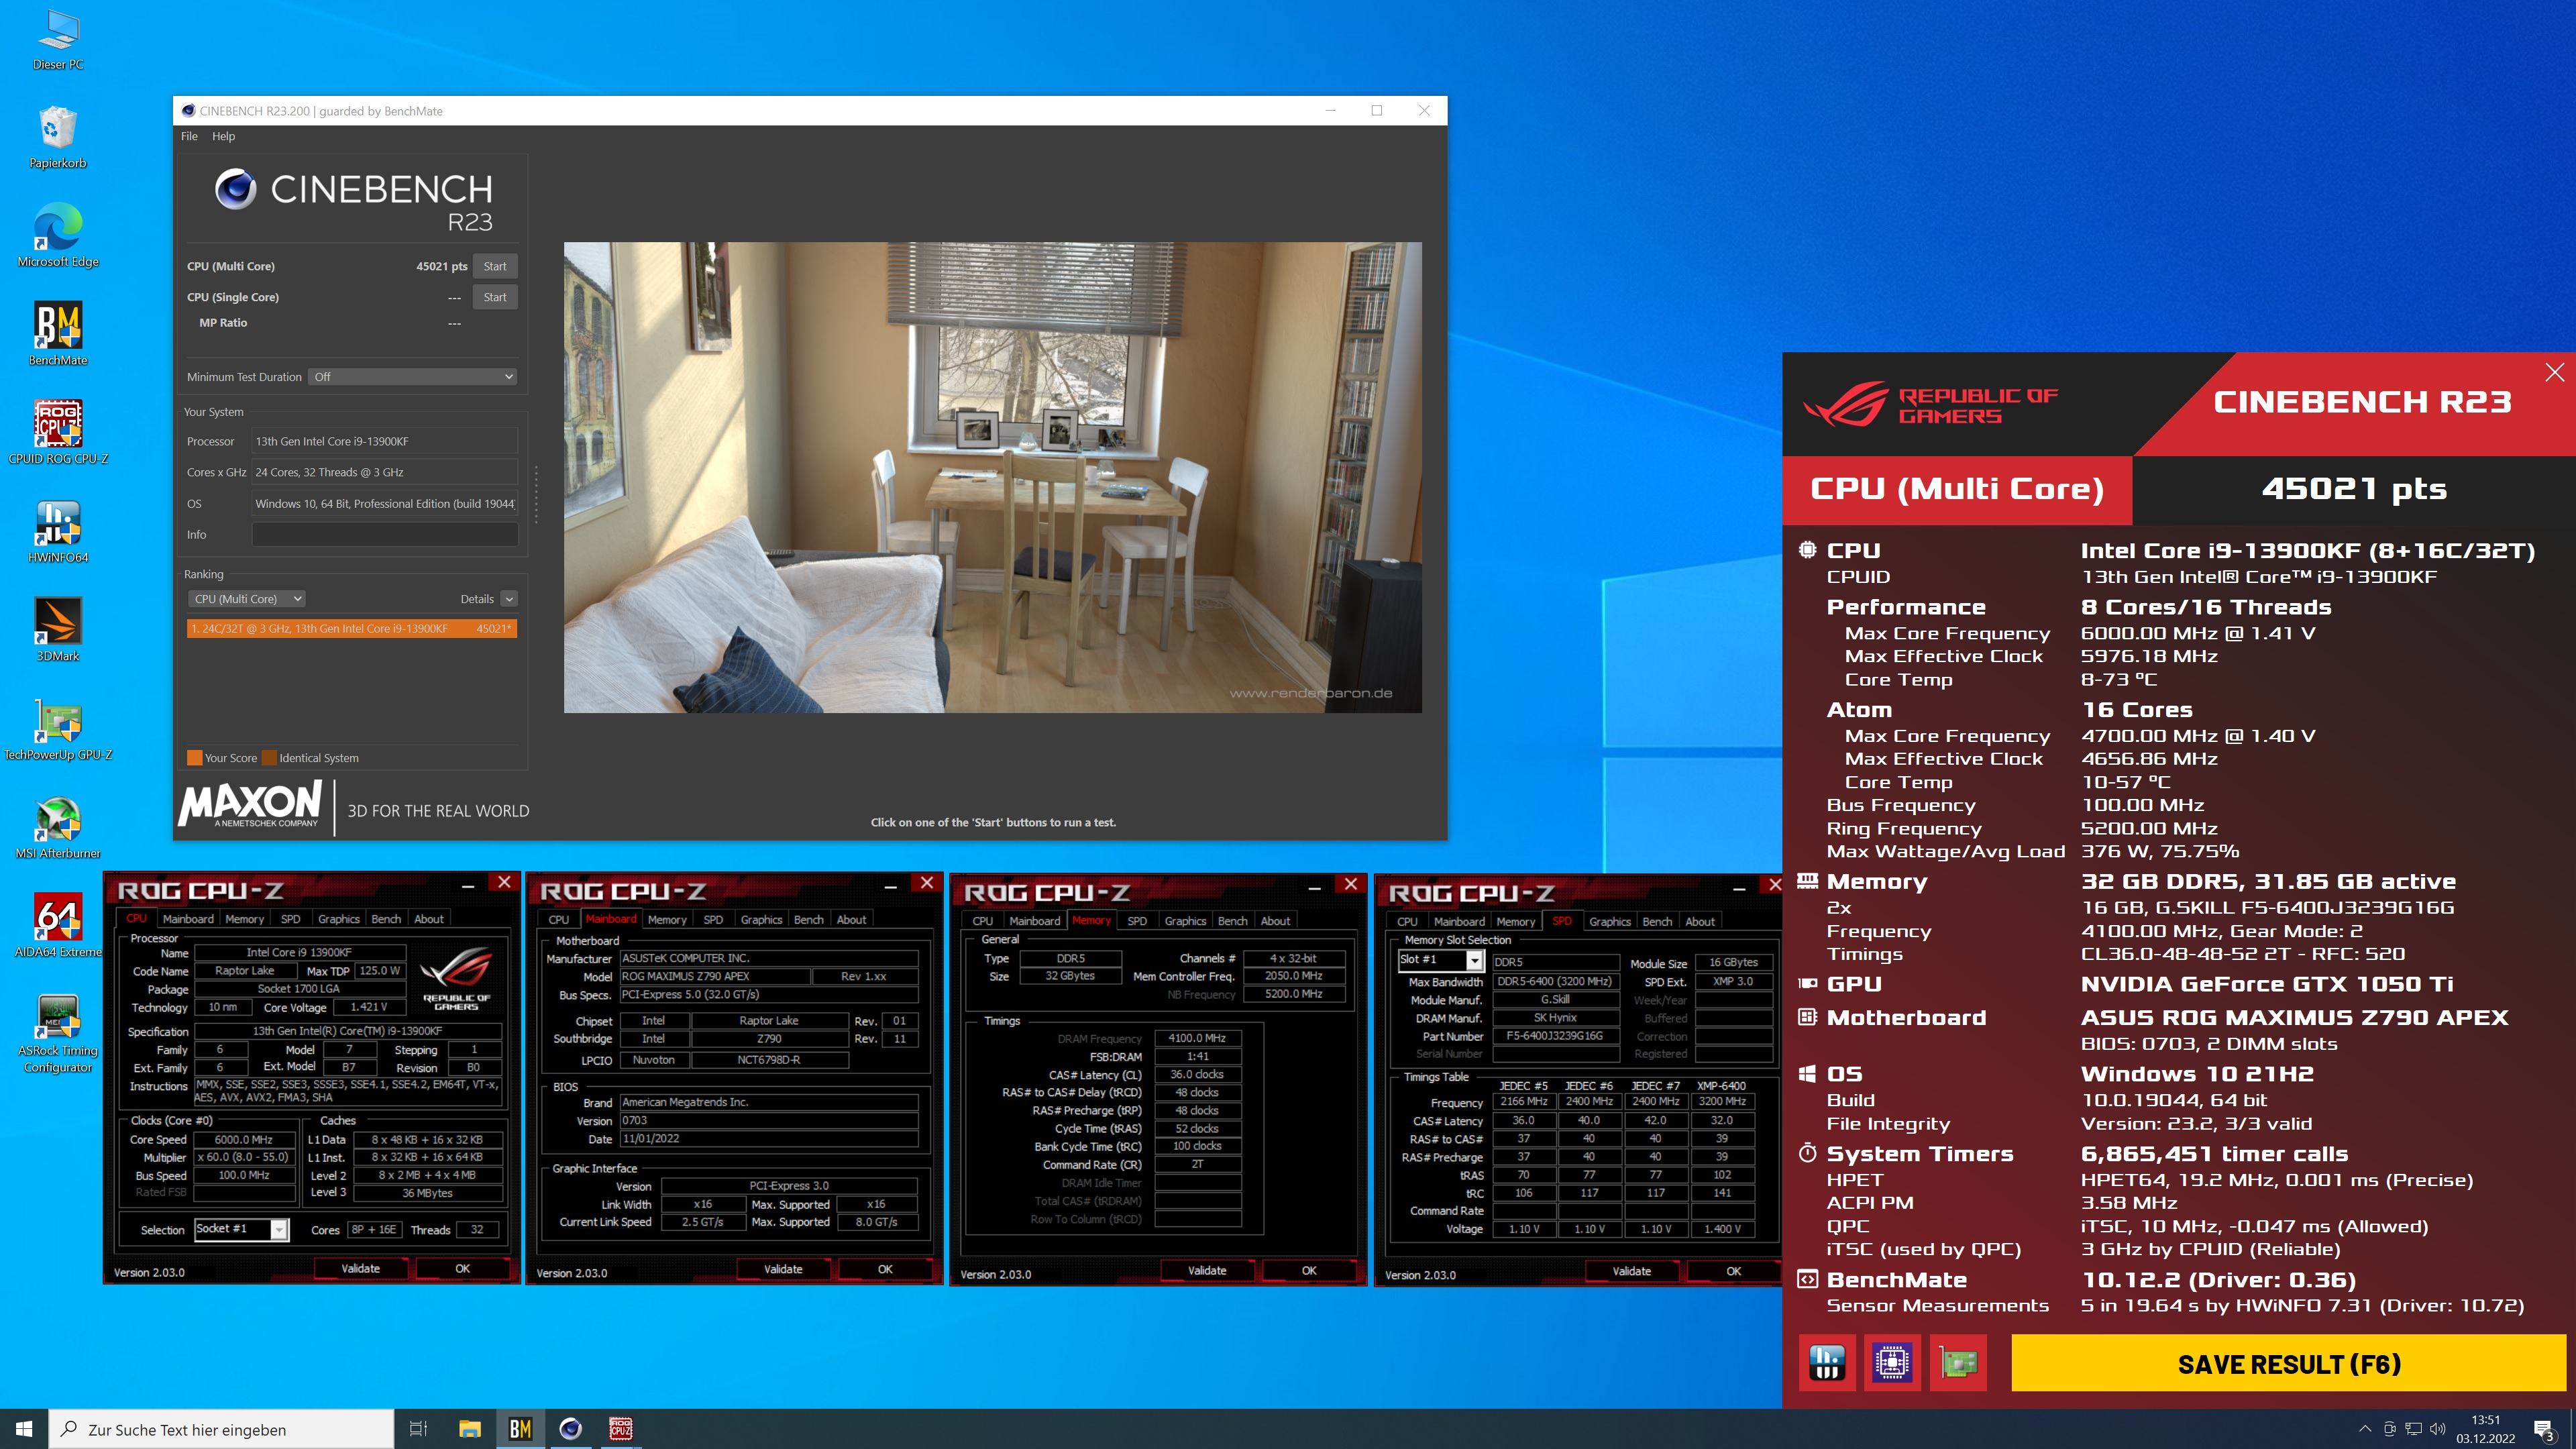
Task: Click SAVE RESULT (F6) button
Action: coord(2289,1363)
